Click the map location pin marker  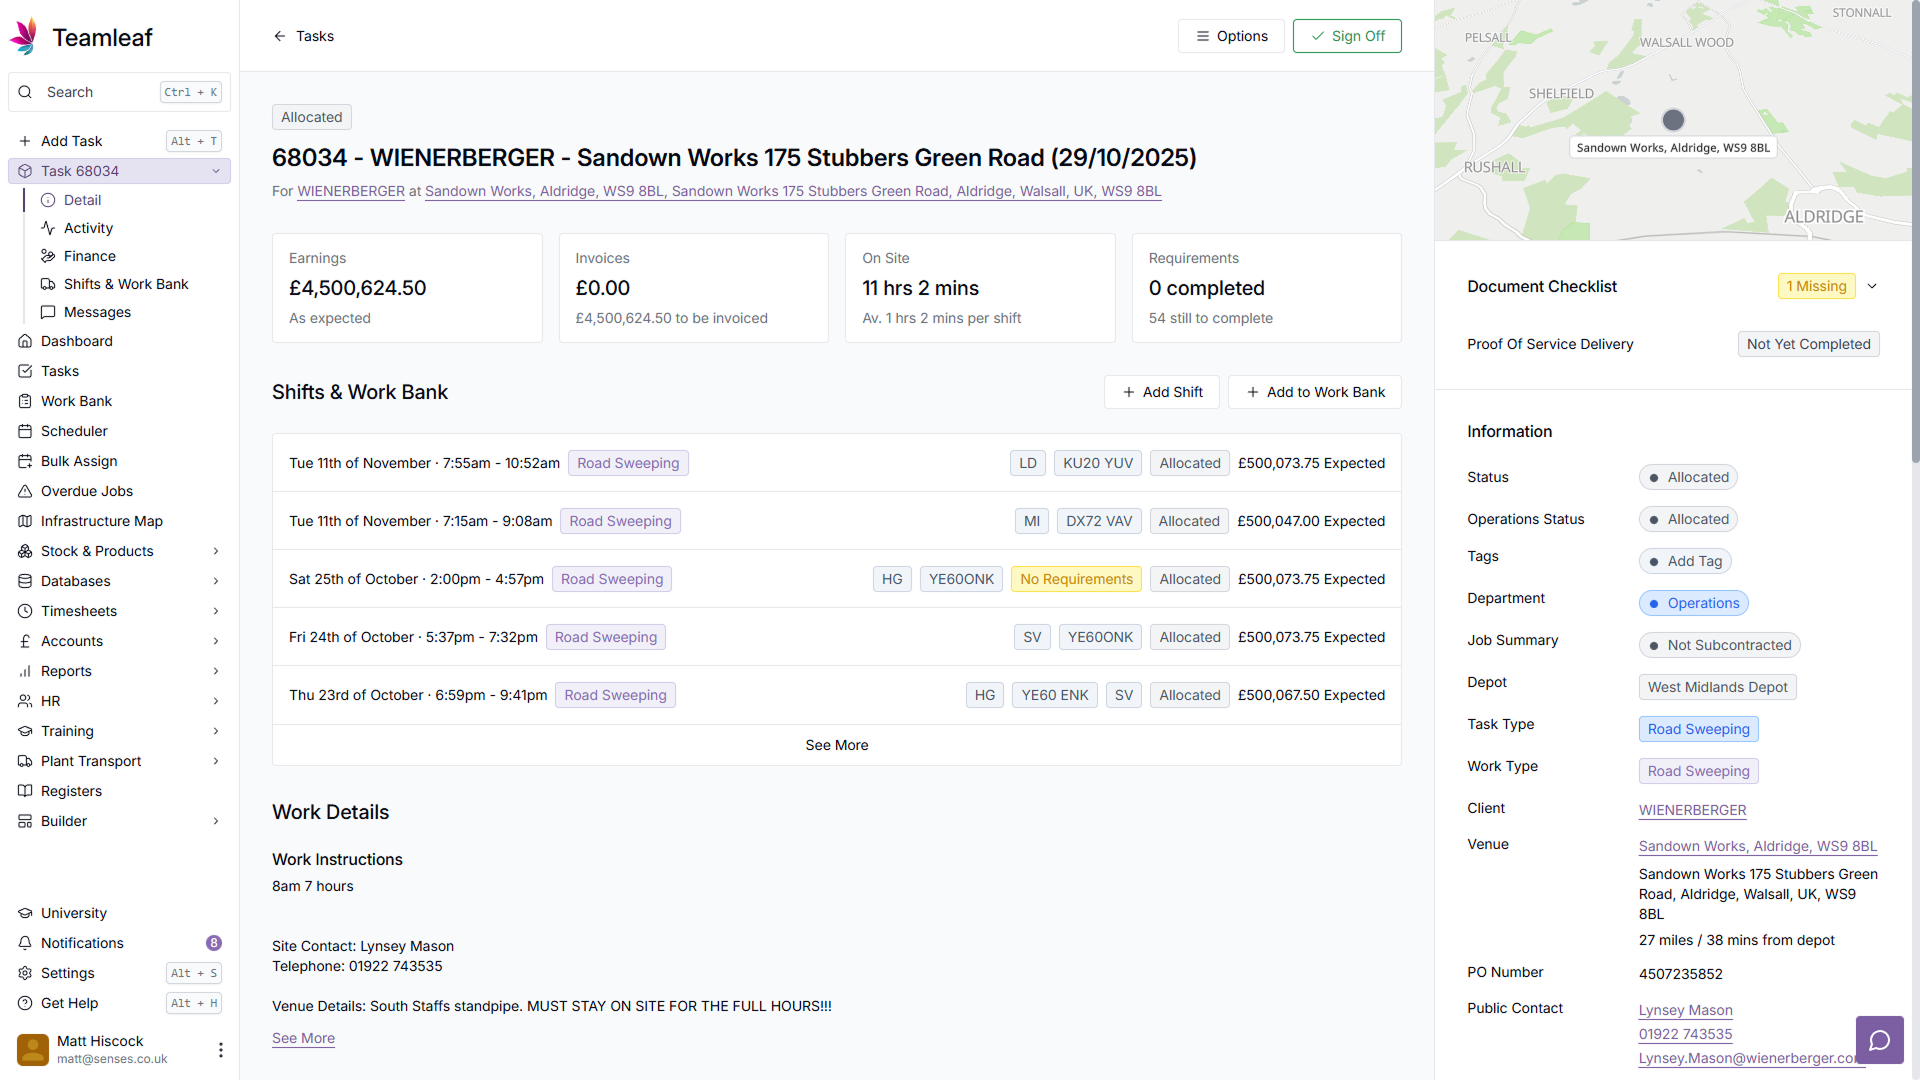point(1673,120)
